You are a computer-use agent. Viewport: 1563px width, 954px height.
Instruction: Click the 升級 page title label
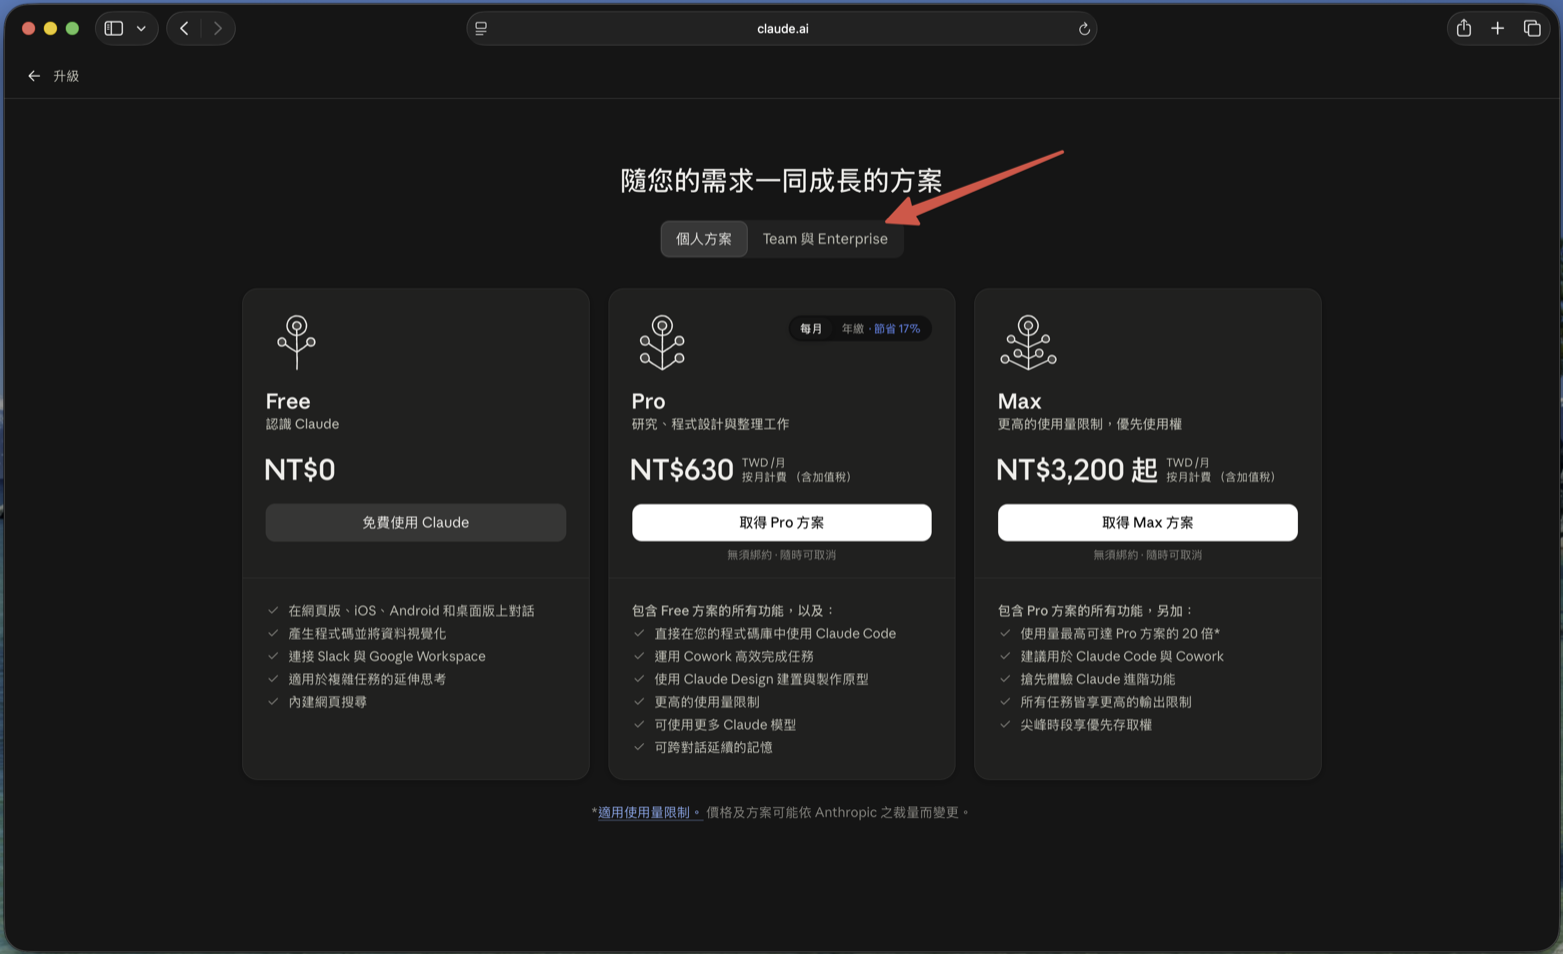click(x=66, y=76)
